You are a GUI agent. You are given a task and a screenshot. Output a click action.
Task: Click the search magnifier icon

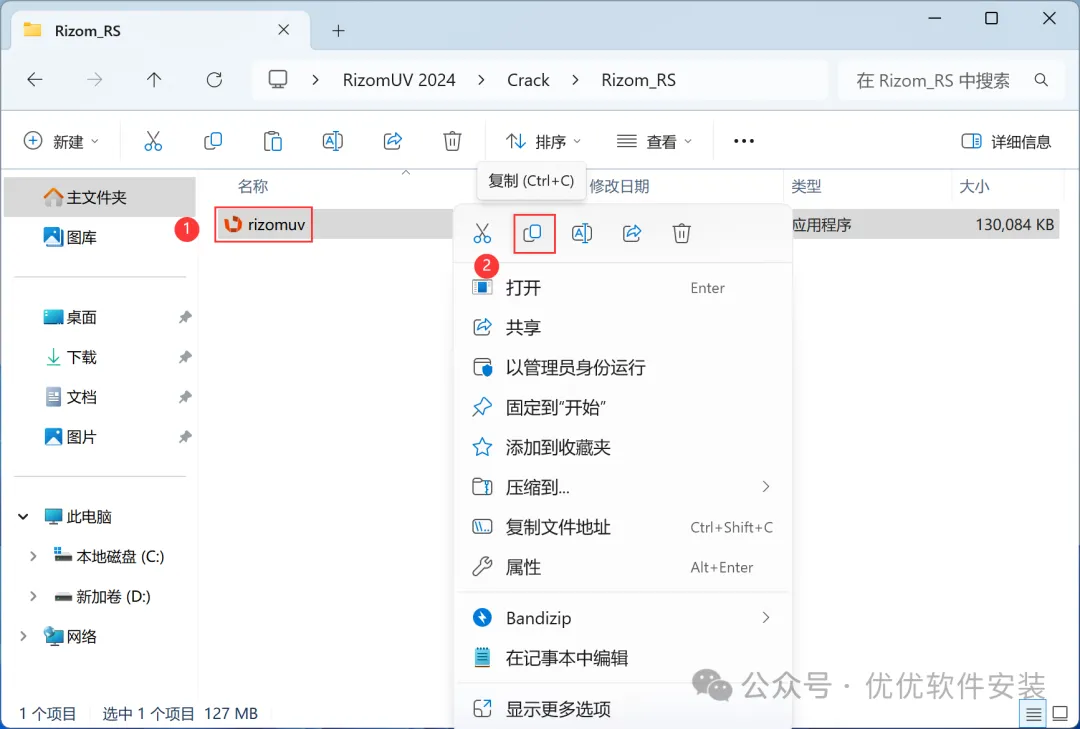pyautogui.click(x=1041, y=80)
